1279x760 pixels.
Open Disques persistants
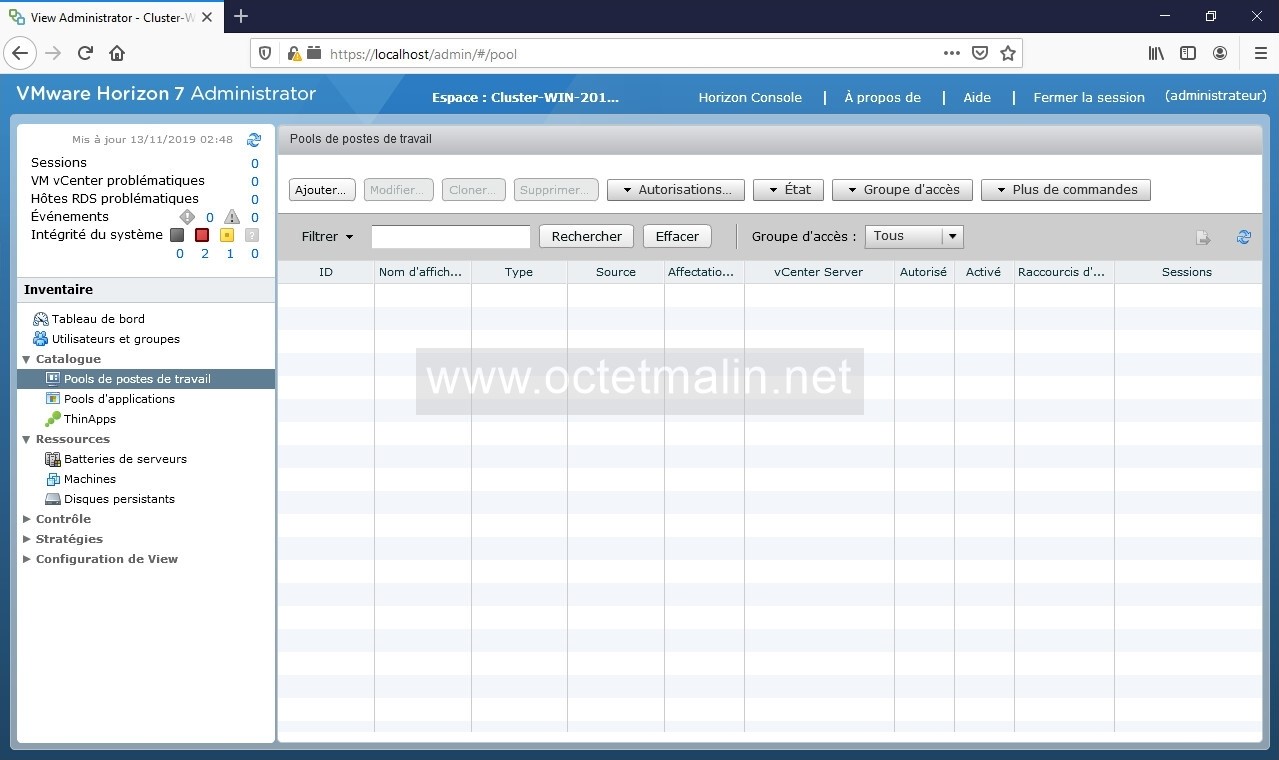click(119, 499)
